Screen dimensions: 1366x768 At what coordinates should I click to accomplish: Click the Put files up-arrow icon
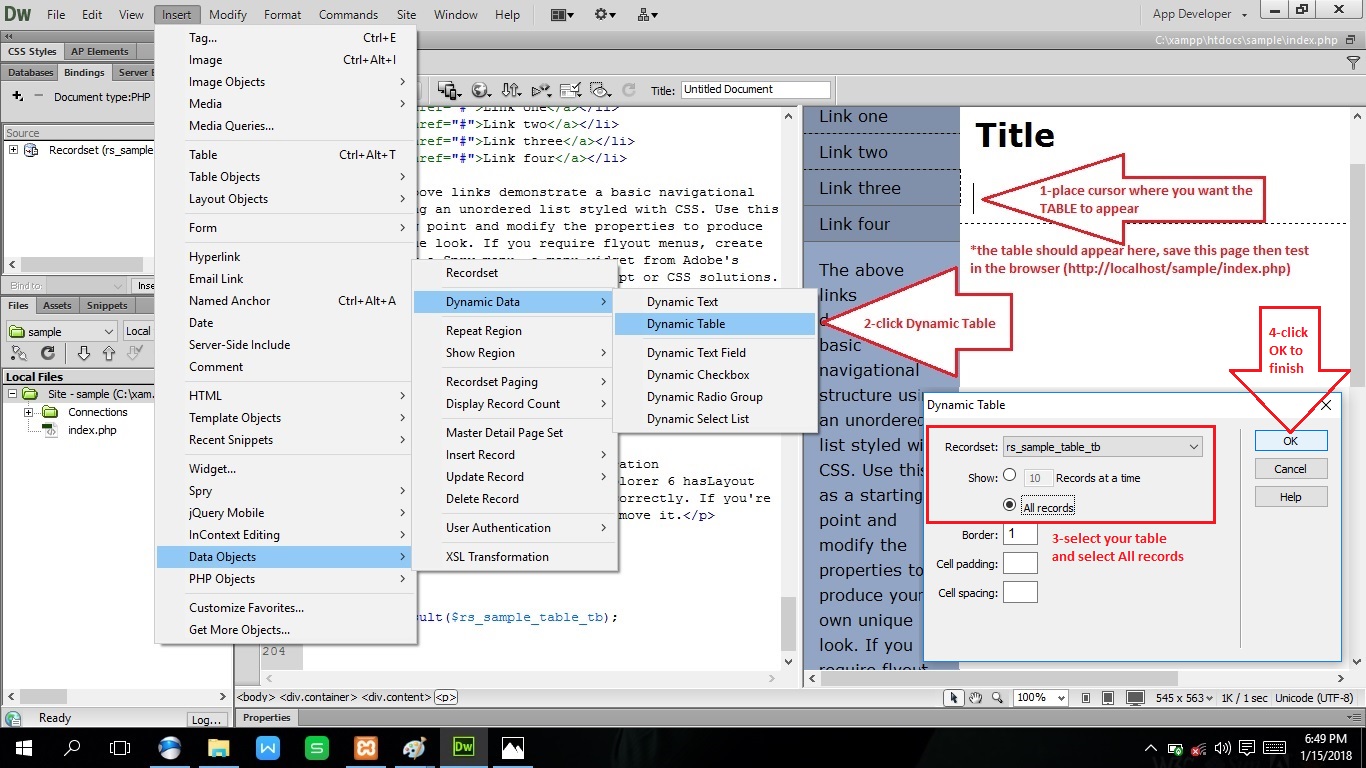coord(109,353)
